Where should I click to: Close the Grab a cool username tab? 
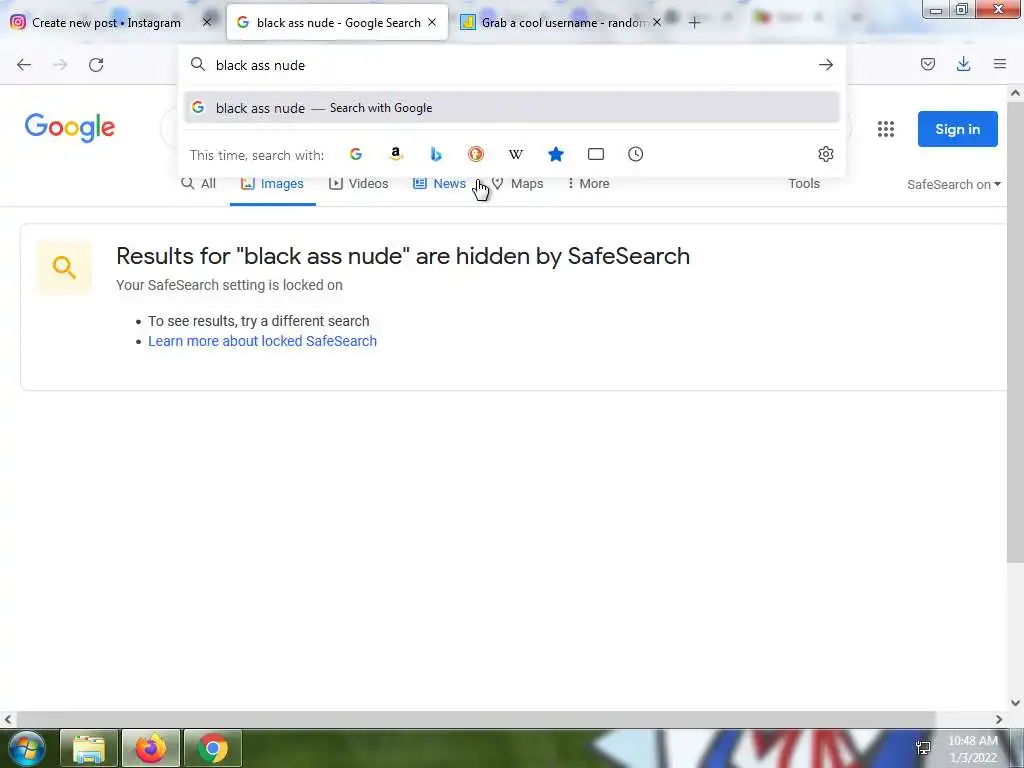pyautogui.click(x=657, y=22)
